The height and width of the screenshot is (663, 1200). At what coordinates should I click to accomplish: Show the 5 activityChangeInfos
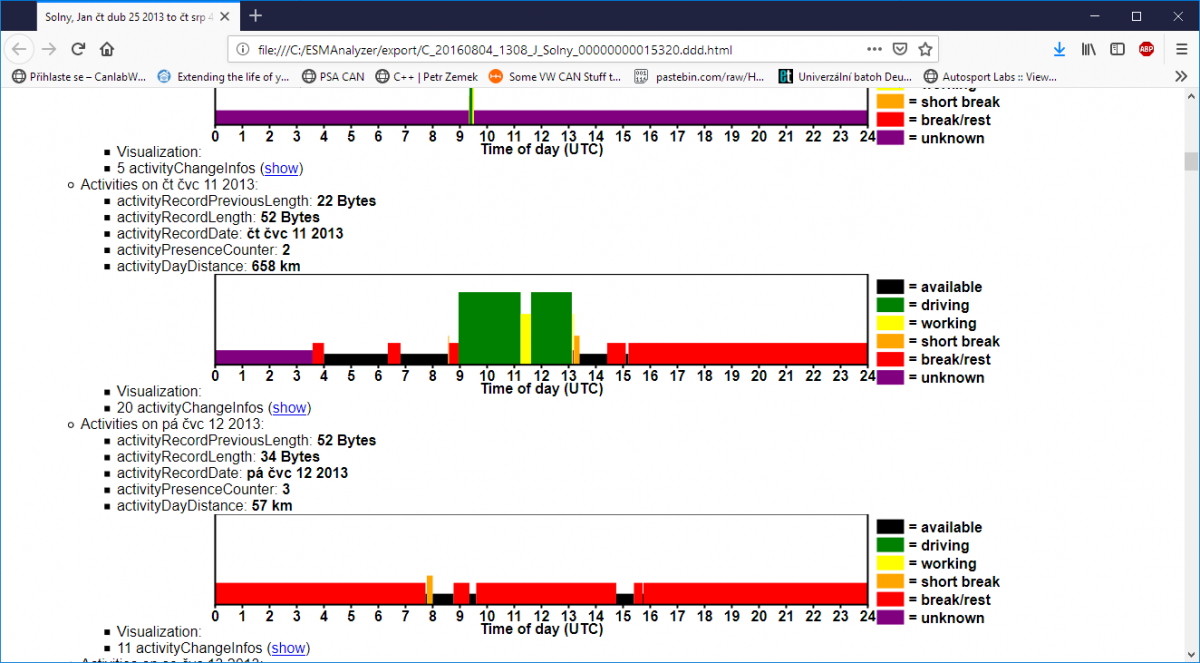(x=281, y=168)
